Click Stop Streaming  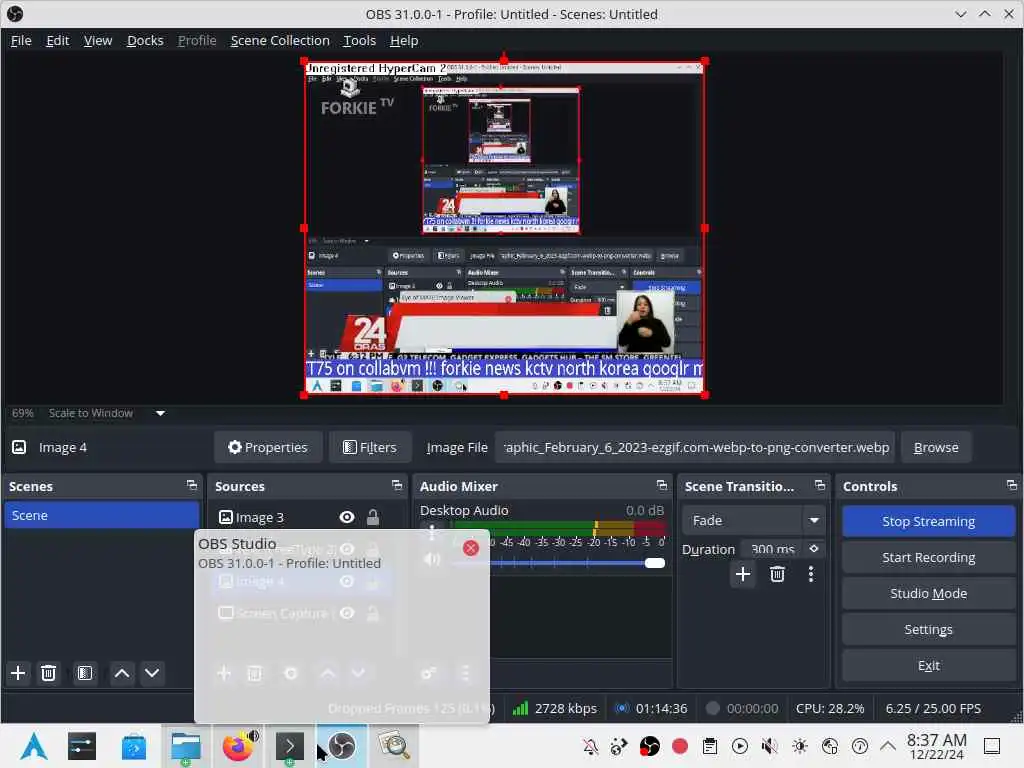928,521
